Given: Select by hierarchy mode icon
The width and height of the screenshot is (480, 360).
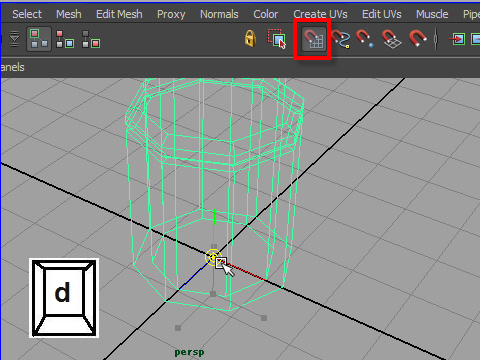Looking at the screenshot, I should pyautogui.click(x=39, y=39).
